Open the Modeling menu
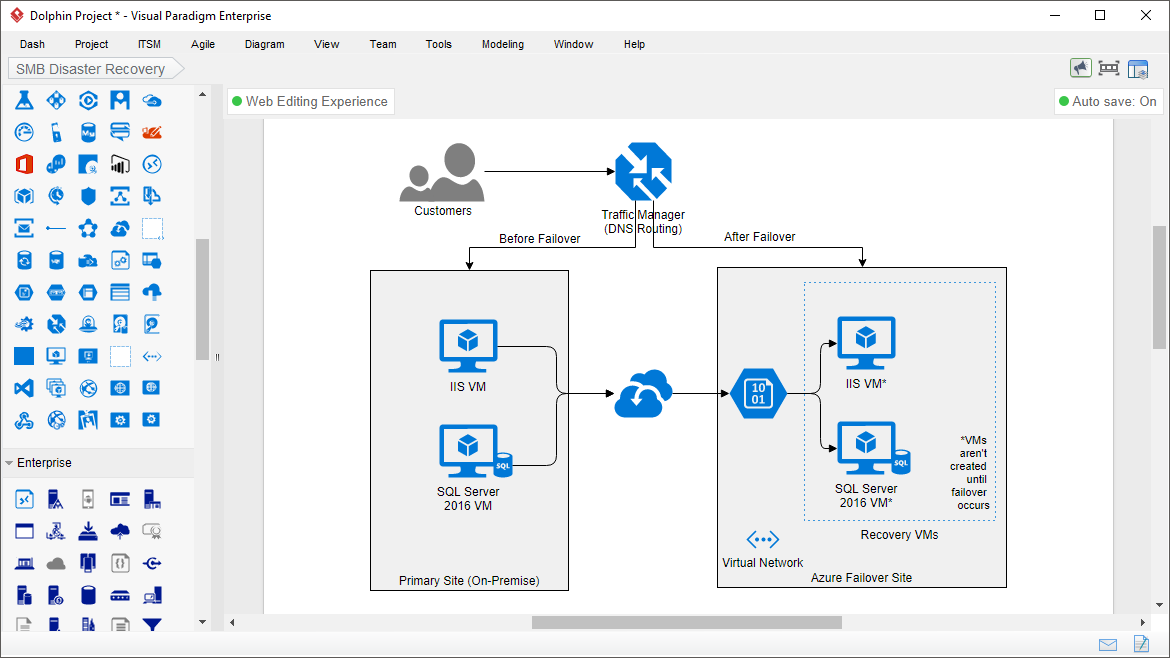The image size is (1170, 658). (x=502, y=44)
